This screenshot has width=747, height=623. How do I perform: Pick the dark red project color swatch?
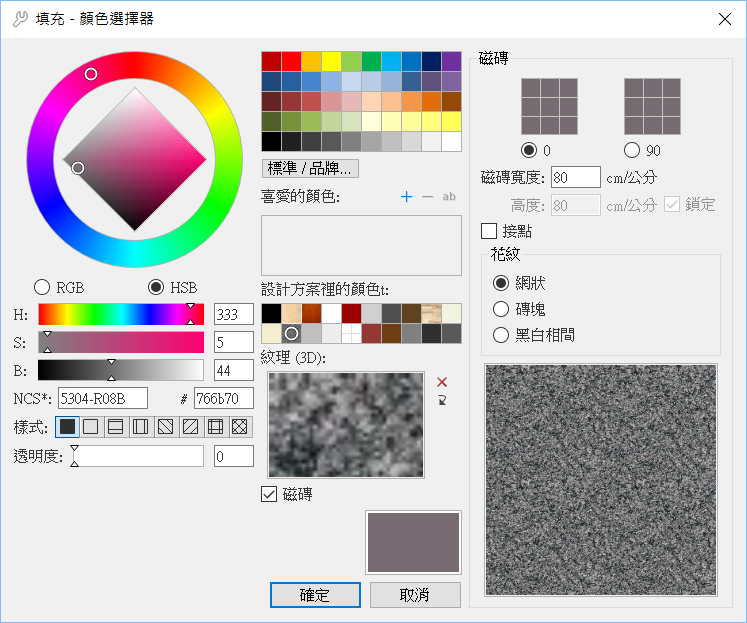[x=351, y=313]
